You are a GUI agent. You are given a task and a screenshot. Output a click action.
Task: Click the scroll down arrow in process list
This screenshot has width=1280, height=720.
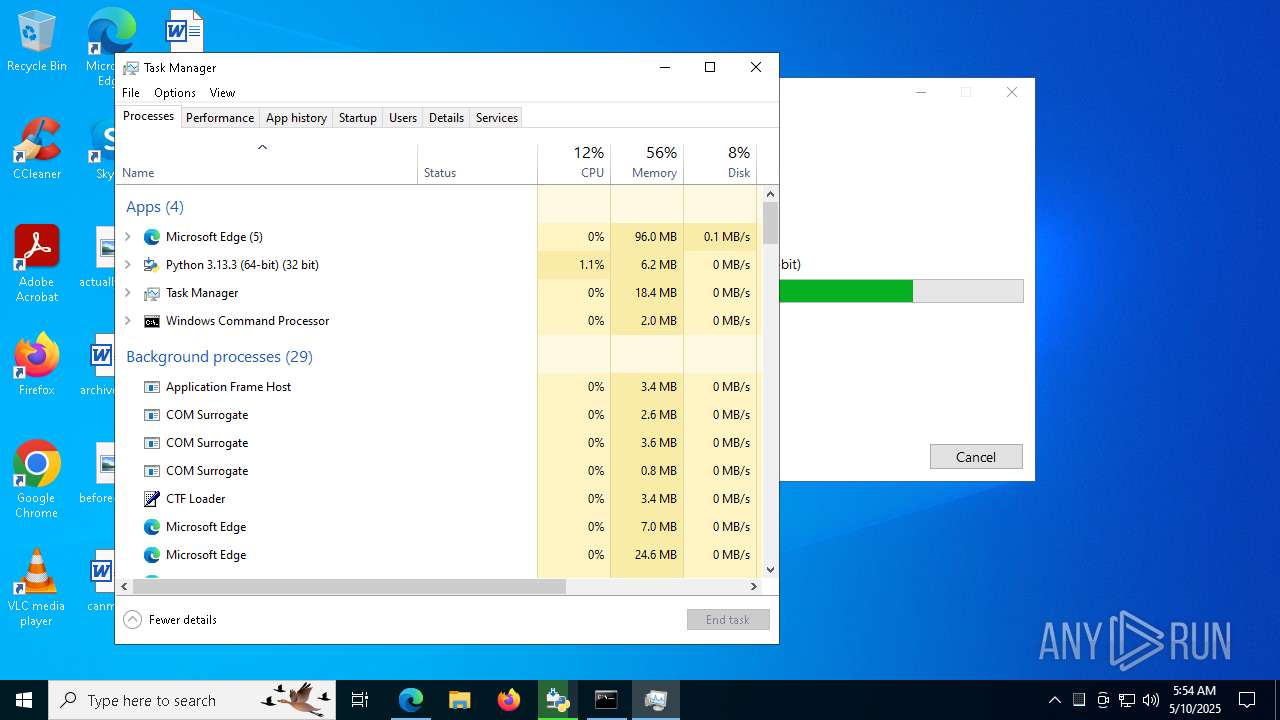pyautogui.click(x=770, y=570)
